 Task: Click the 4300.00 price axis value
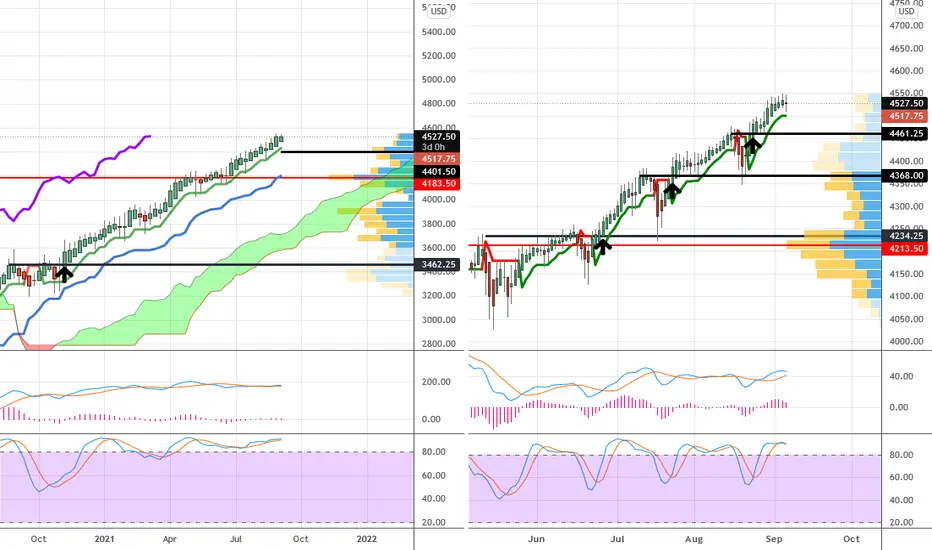906,206
